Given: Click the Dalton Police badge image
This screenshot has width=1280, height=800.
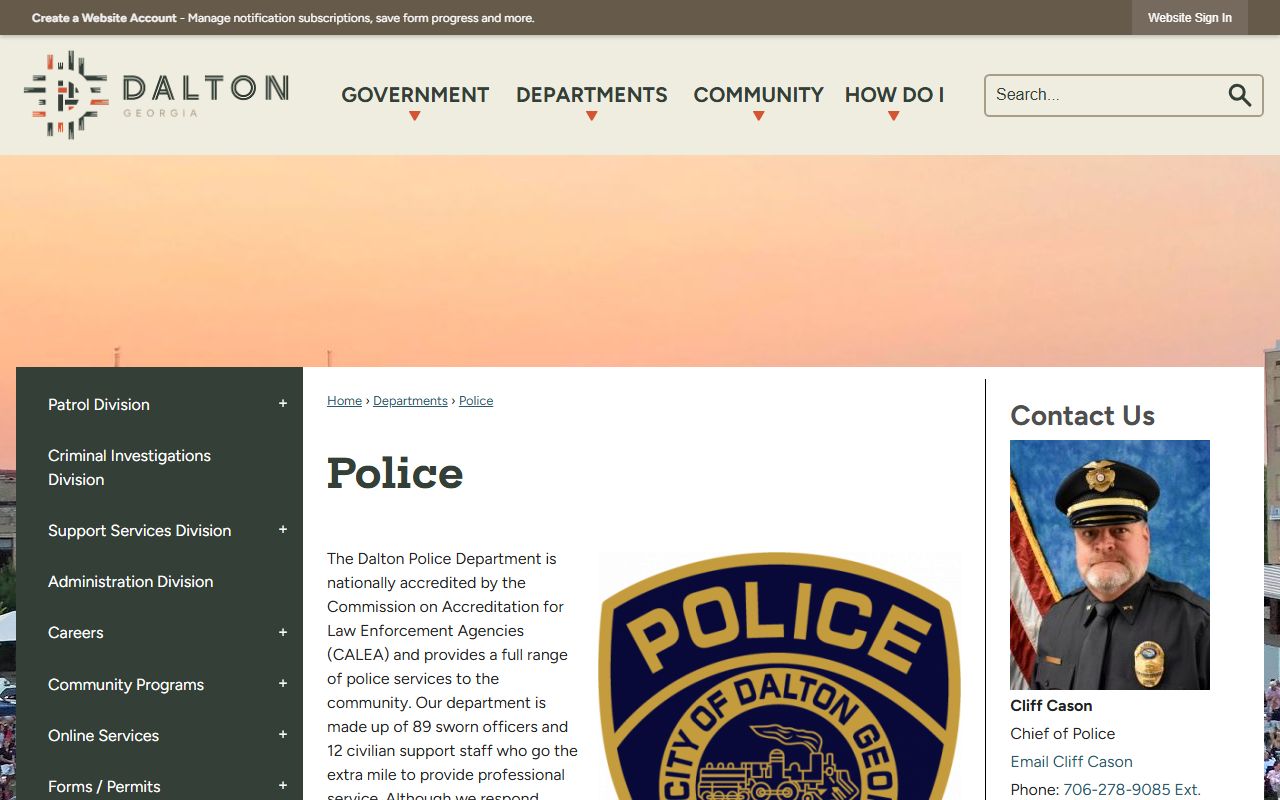Looking at the screenshot, I should point(779,676).
